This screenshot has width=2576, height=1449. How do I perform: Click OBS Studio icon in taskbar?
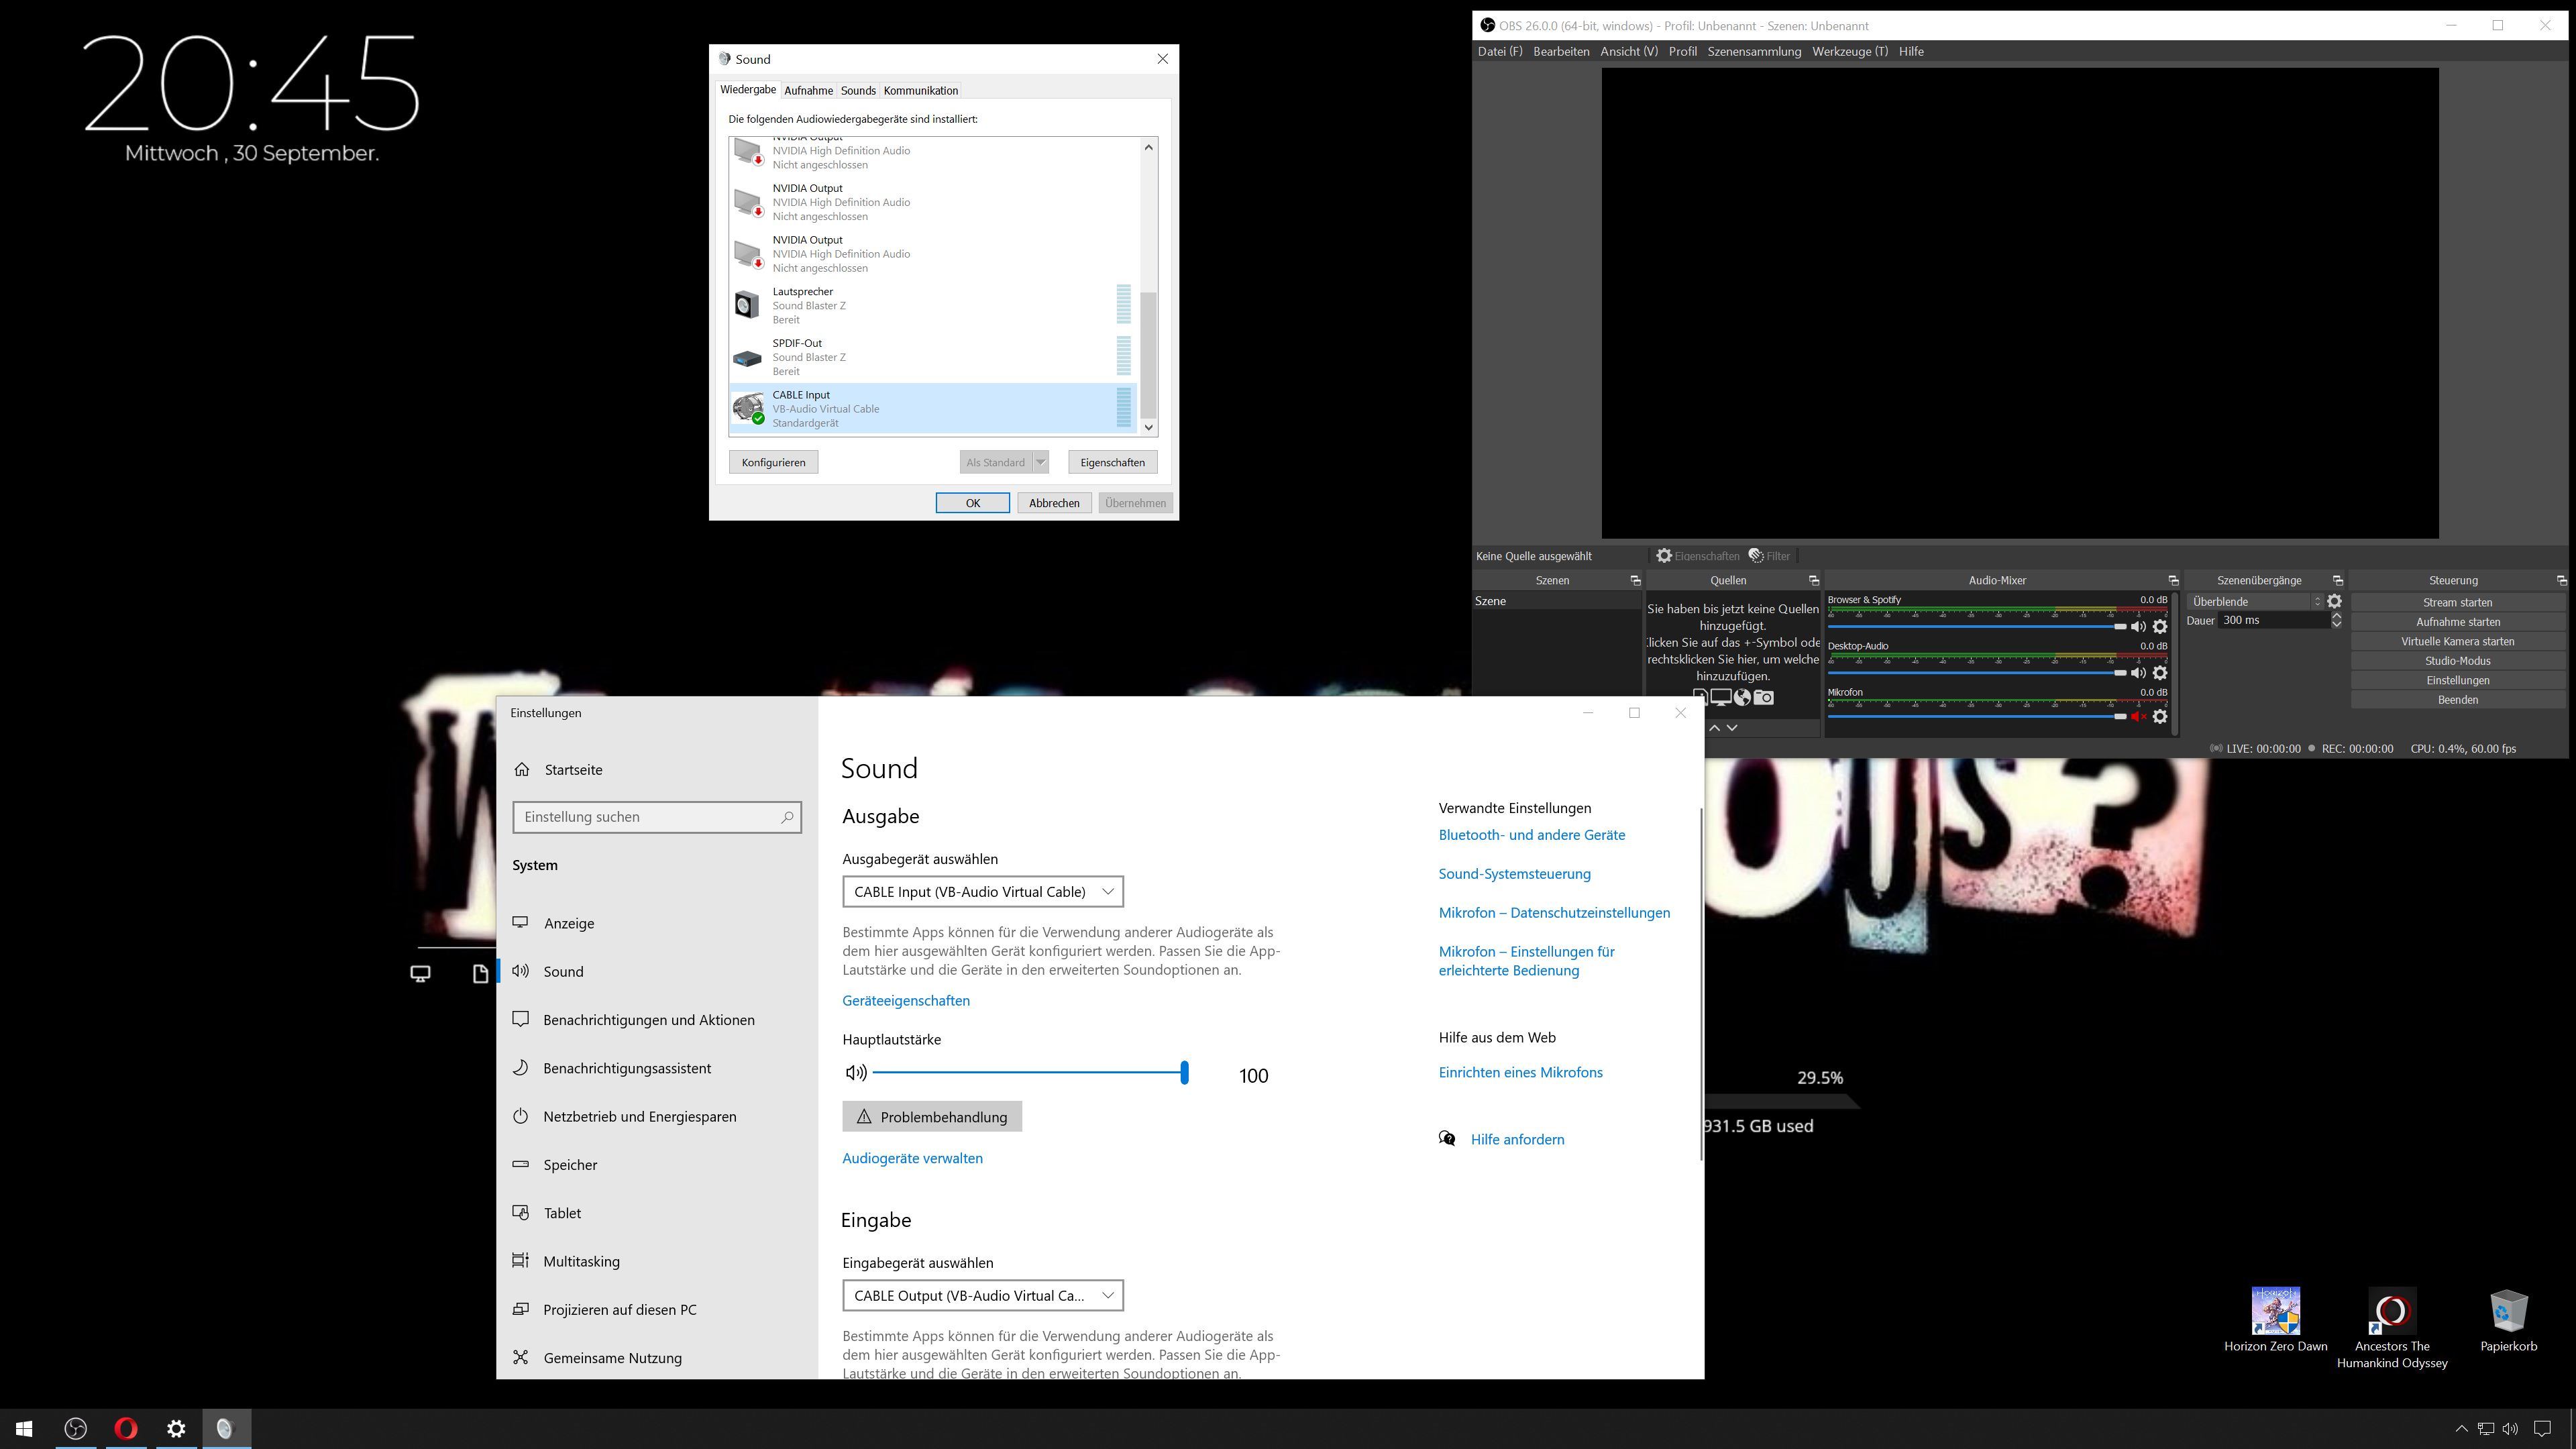point(76,1429)
